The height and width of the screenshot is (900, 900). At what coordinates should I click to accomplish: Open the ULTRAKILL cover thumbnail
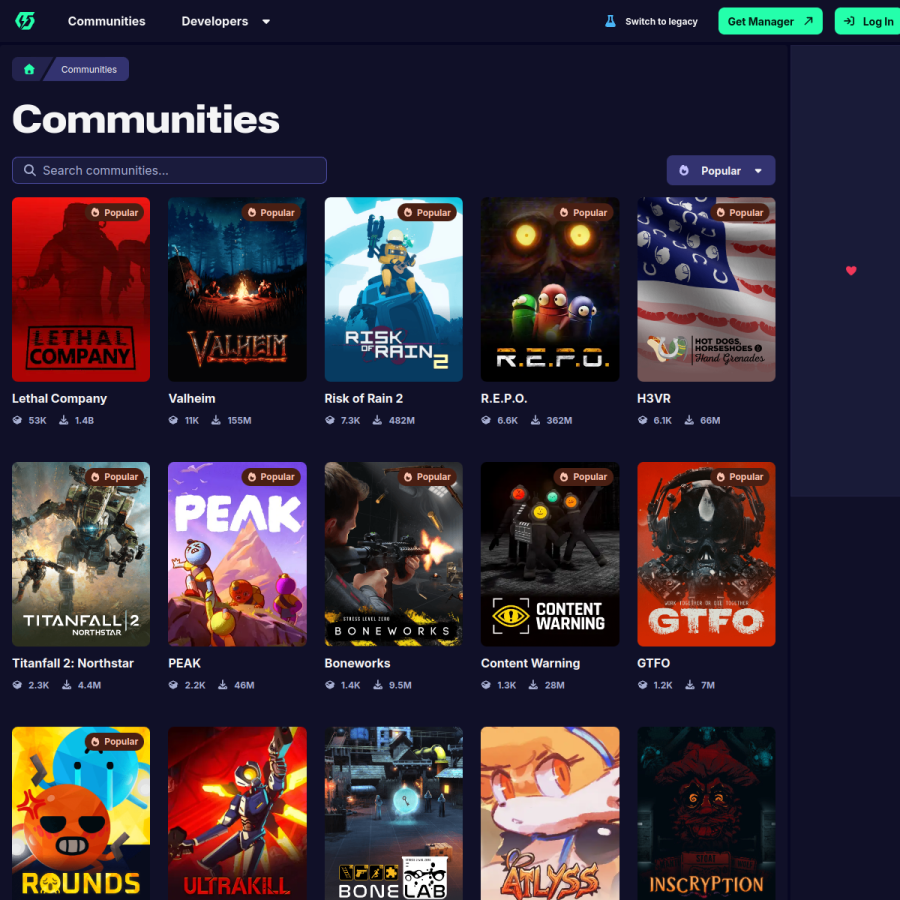[x=237, y=813]
